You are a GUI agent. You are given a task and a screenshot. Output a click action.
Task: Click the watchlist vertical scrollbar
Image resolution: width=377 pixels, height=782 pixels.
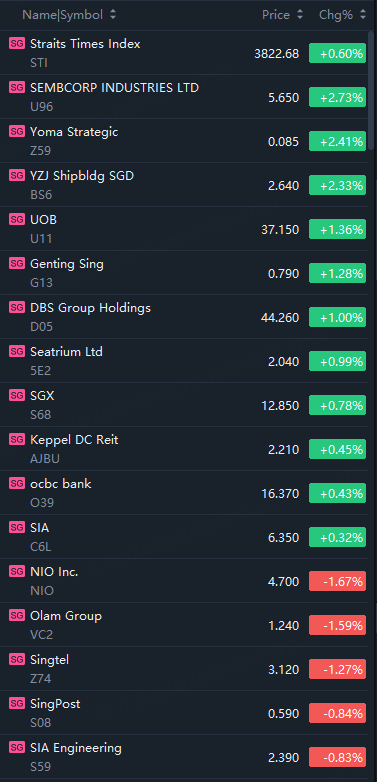coord(372,90)
